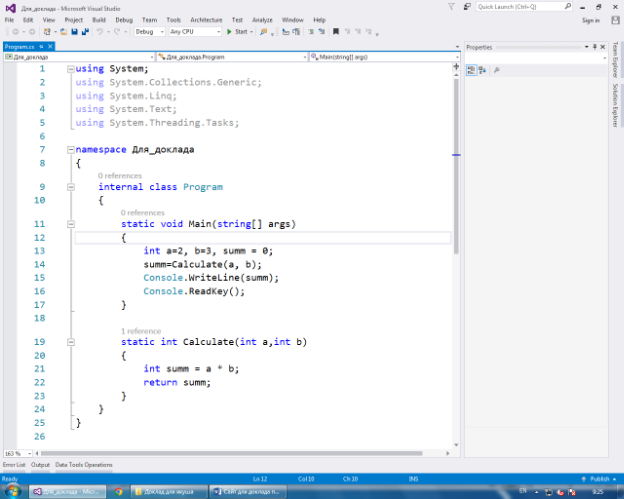
Task: Switch to the Error List tab
Action: point(14,465)
